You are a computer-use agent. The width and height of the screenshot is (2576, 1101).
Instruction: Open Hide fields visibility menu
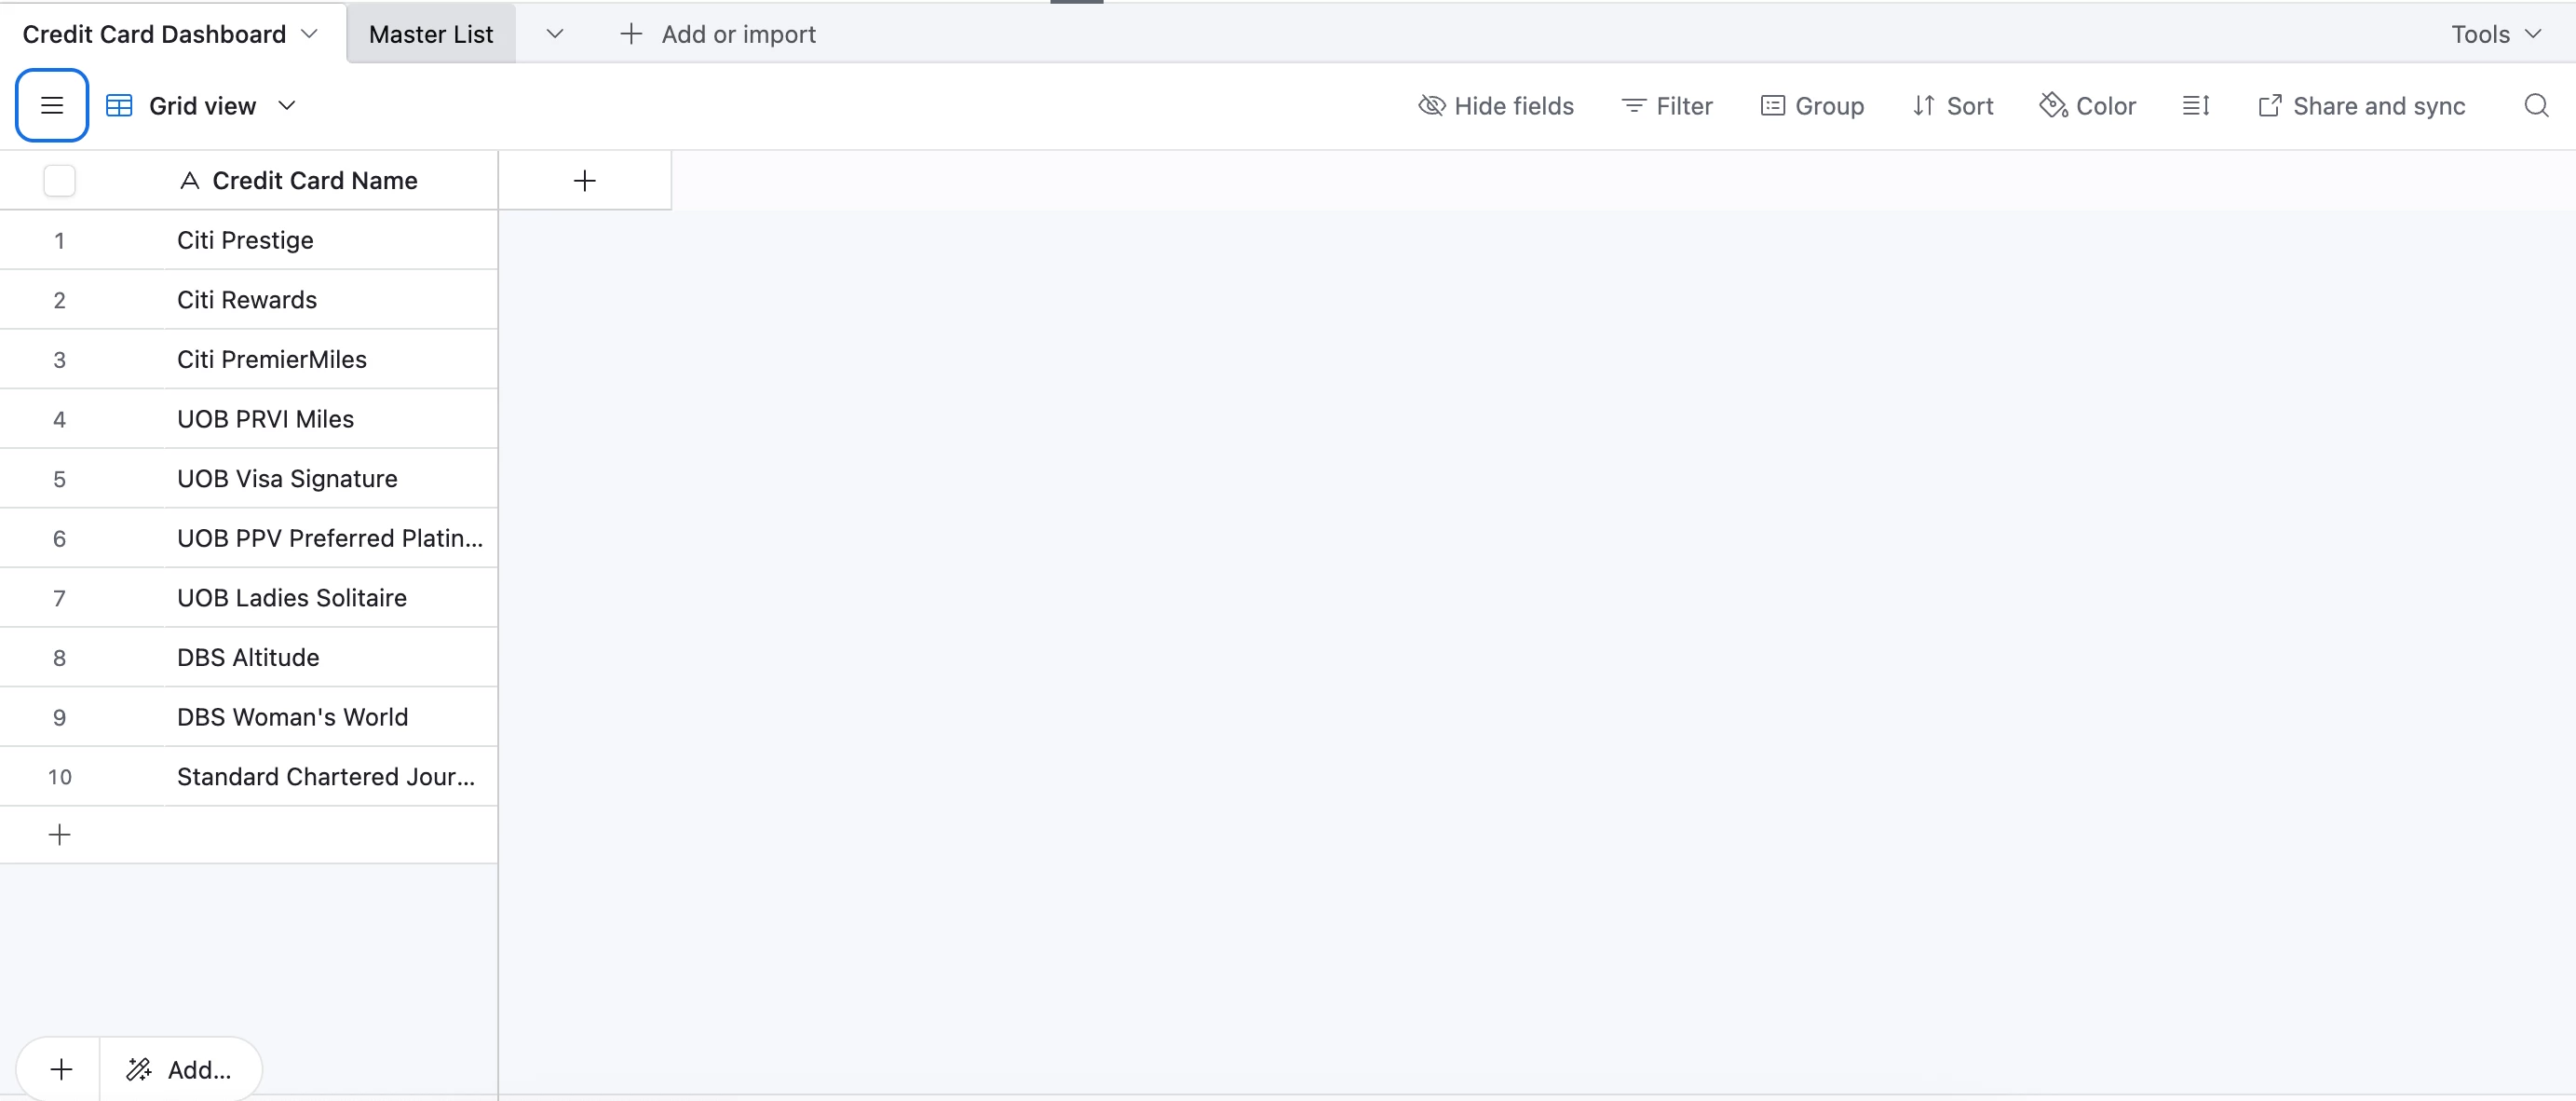(x=1495, y=105)
